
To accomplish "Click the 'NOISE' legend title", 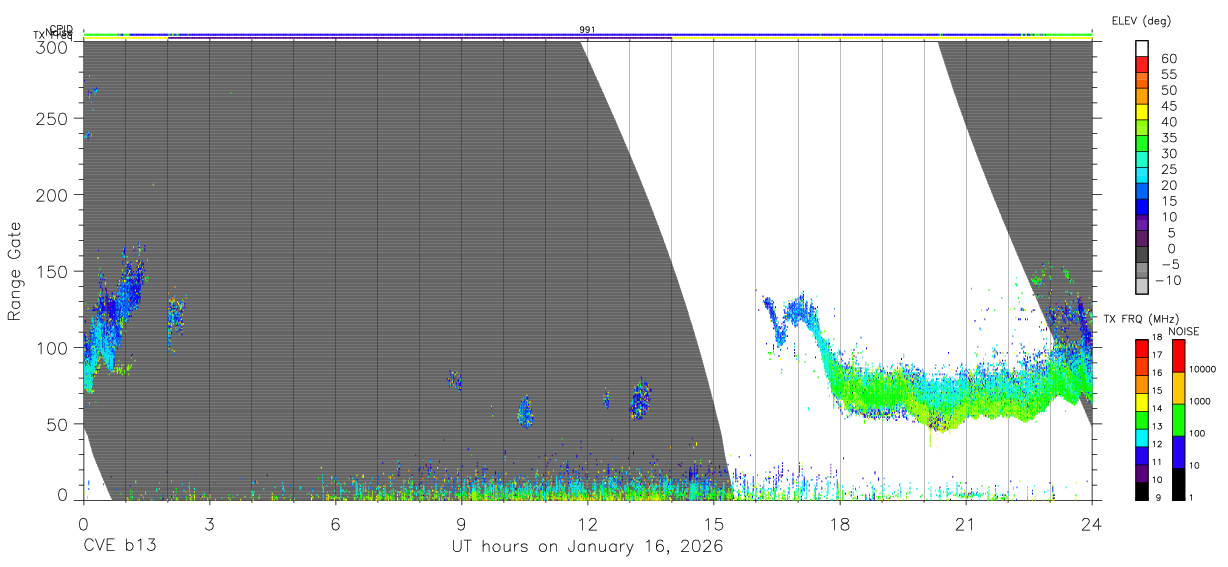I will [1183, 331].
